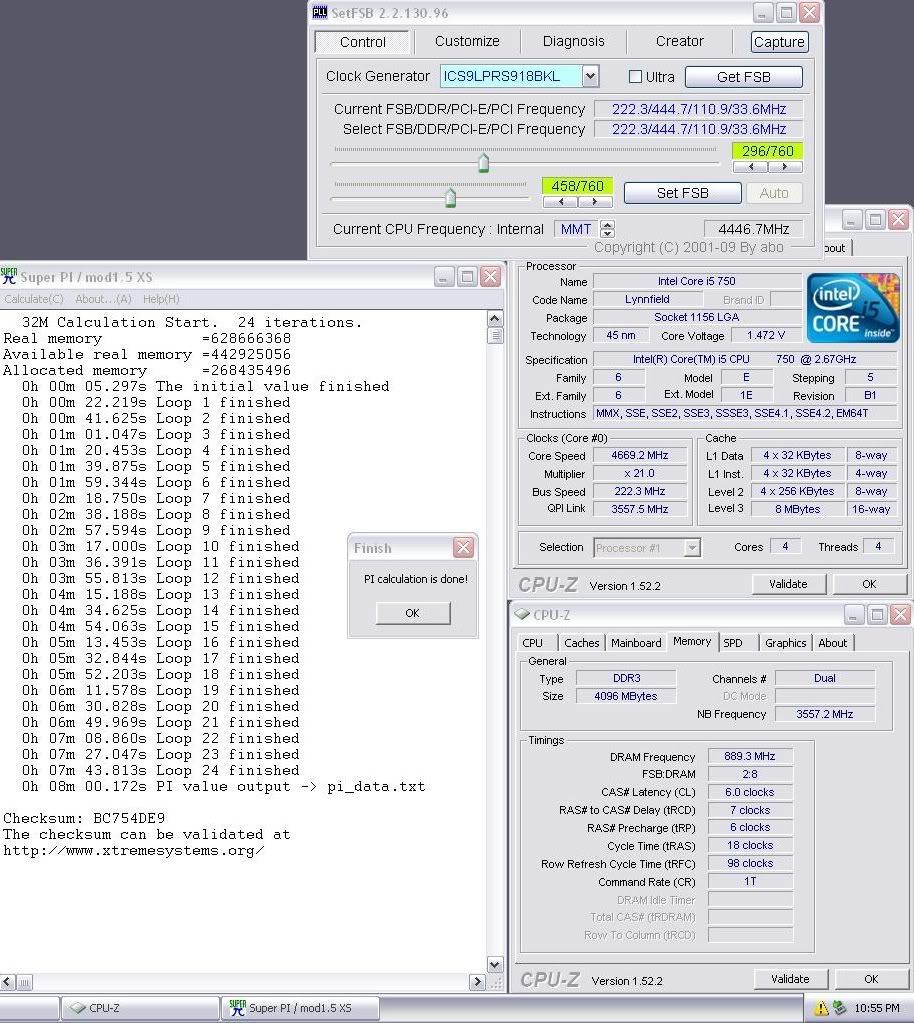Minimize the Super PI window
The image size is (914, 1023).
click(444, 277)
